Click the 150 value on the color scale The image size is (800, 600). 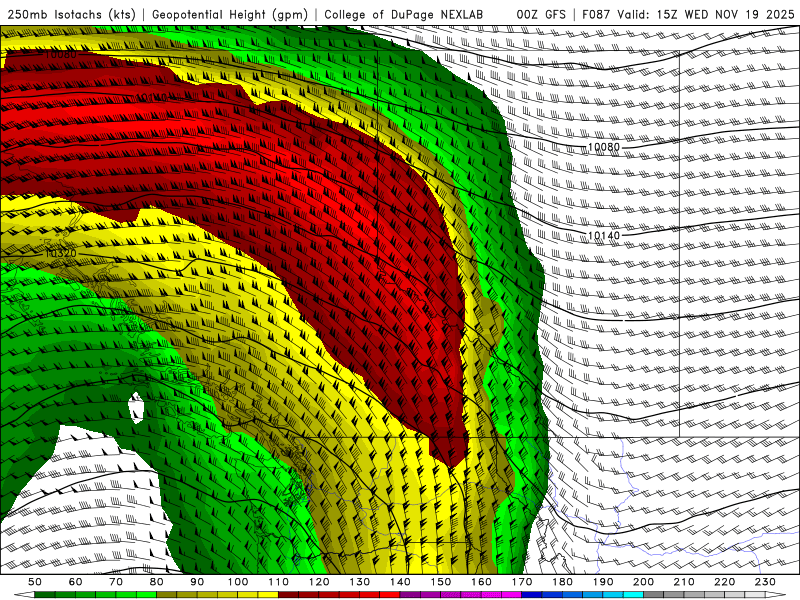(x=441, y=582)
